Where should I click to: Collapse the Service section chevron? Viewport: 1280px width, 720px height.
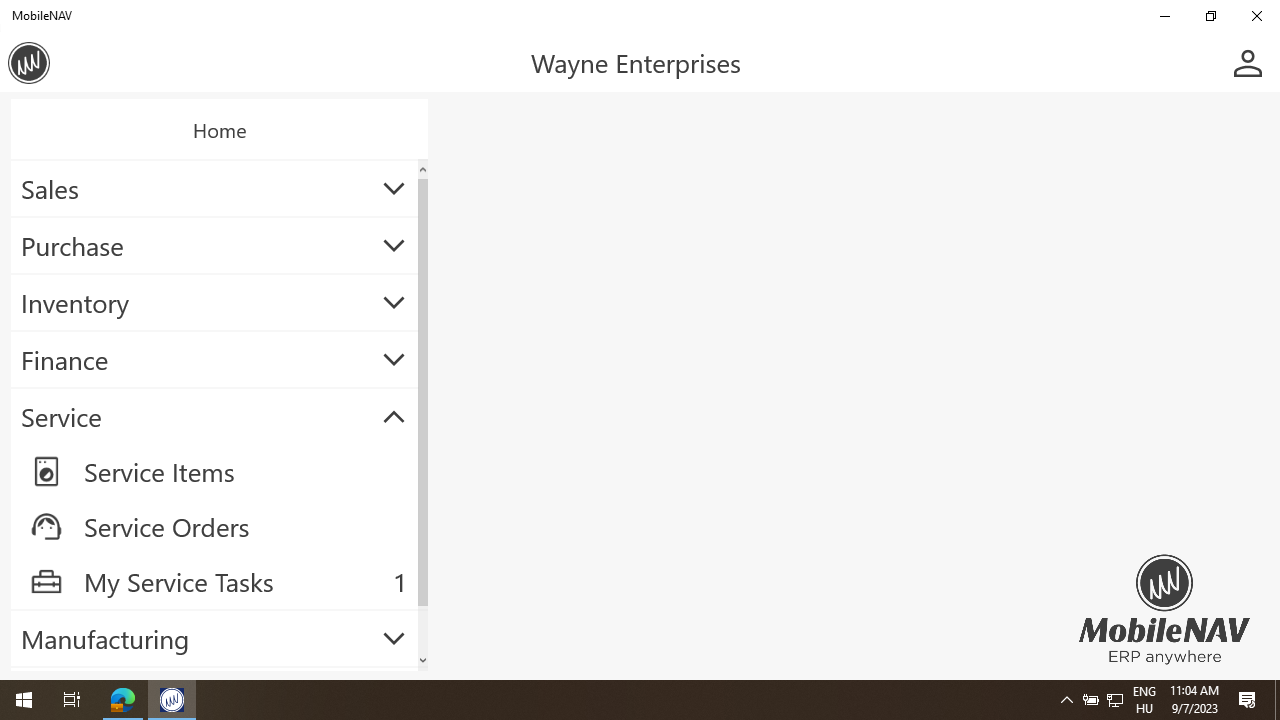pos(394,417)
